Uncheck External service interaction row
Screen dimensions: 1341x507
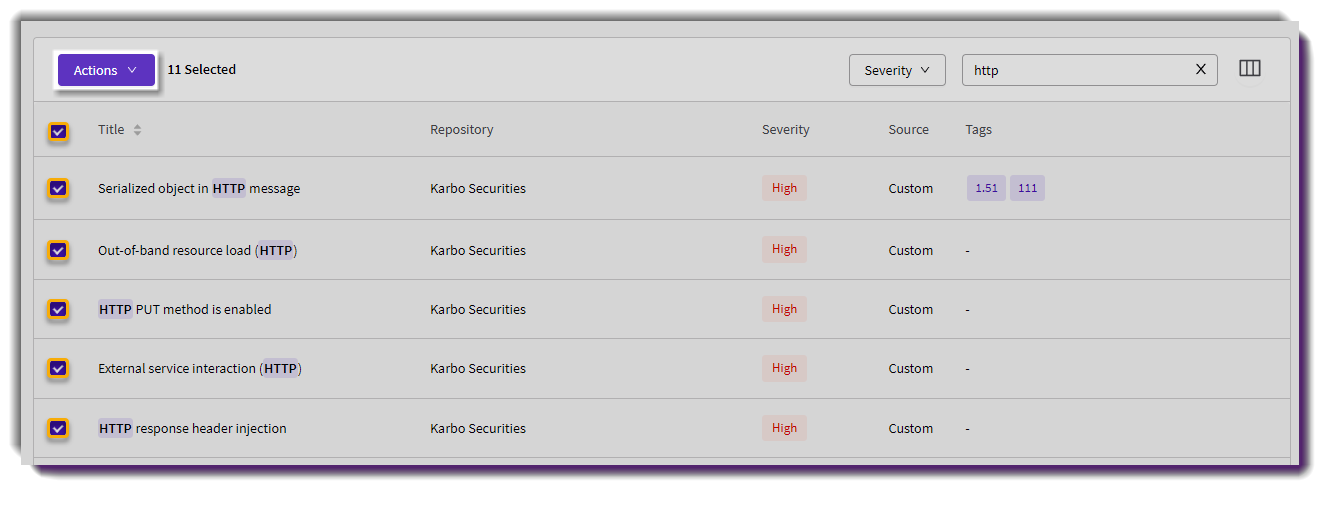click(58, 368)
